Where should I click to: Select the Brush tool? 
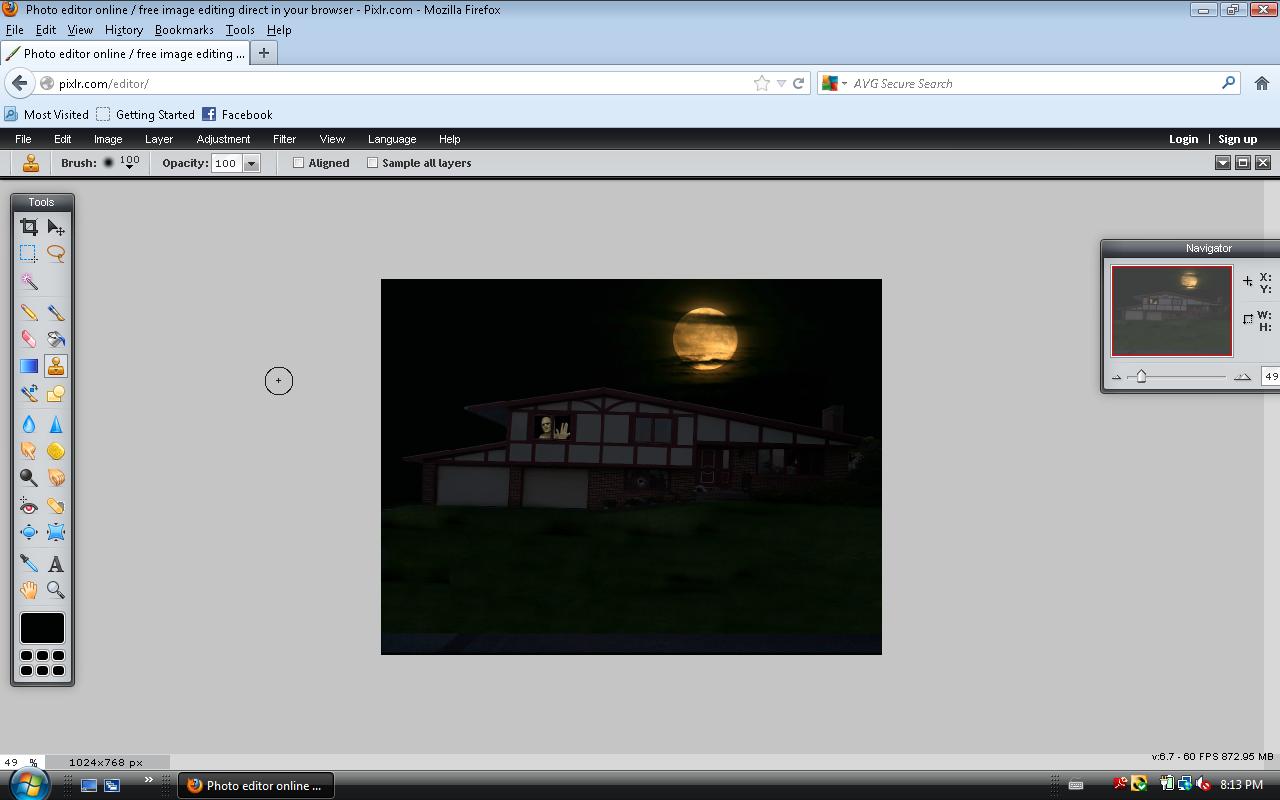coord(56,313)
